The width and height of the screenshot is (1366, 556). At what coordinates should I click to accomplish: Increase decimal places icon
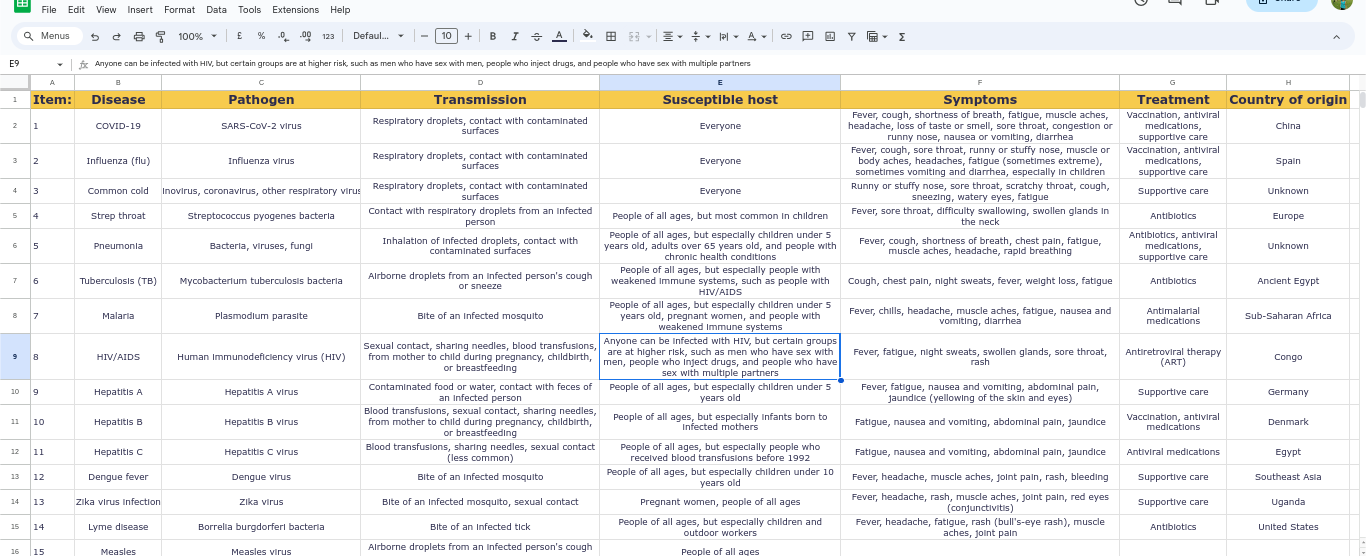(x=305, y=36)
